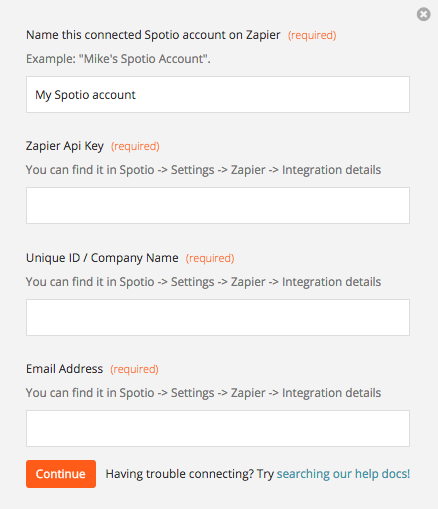Select the 'Unique ID / Company Name' label
The height and width of the screenshot is (509, 438).
pos(102,258)
